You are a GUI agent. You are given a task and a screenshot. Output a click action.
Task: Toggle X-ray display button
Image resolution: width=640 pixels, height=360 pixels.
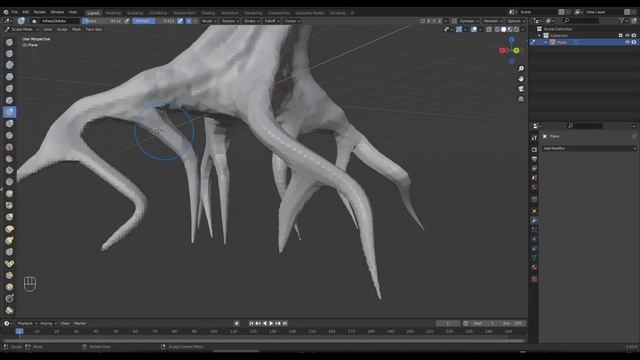[x=489, y=29]
